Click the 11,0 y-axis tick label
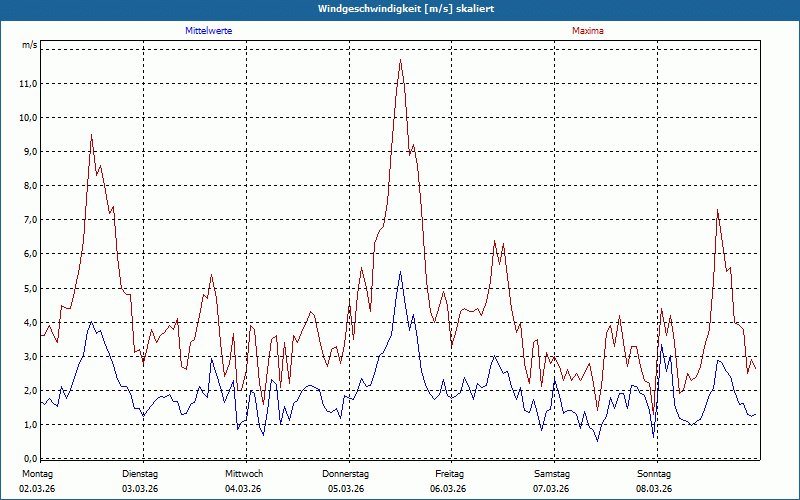The width and height of the screenshot is (800, 500). click(28, 84)
